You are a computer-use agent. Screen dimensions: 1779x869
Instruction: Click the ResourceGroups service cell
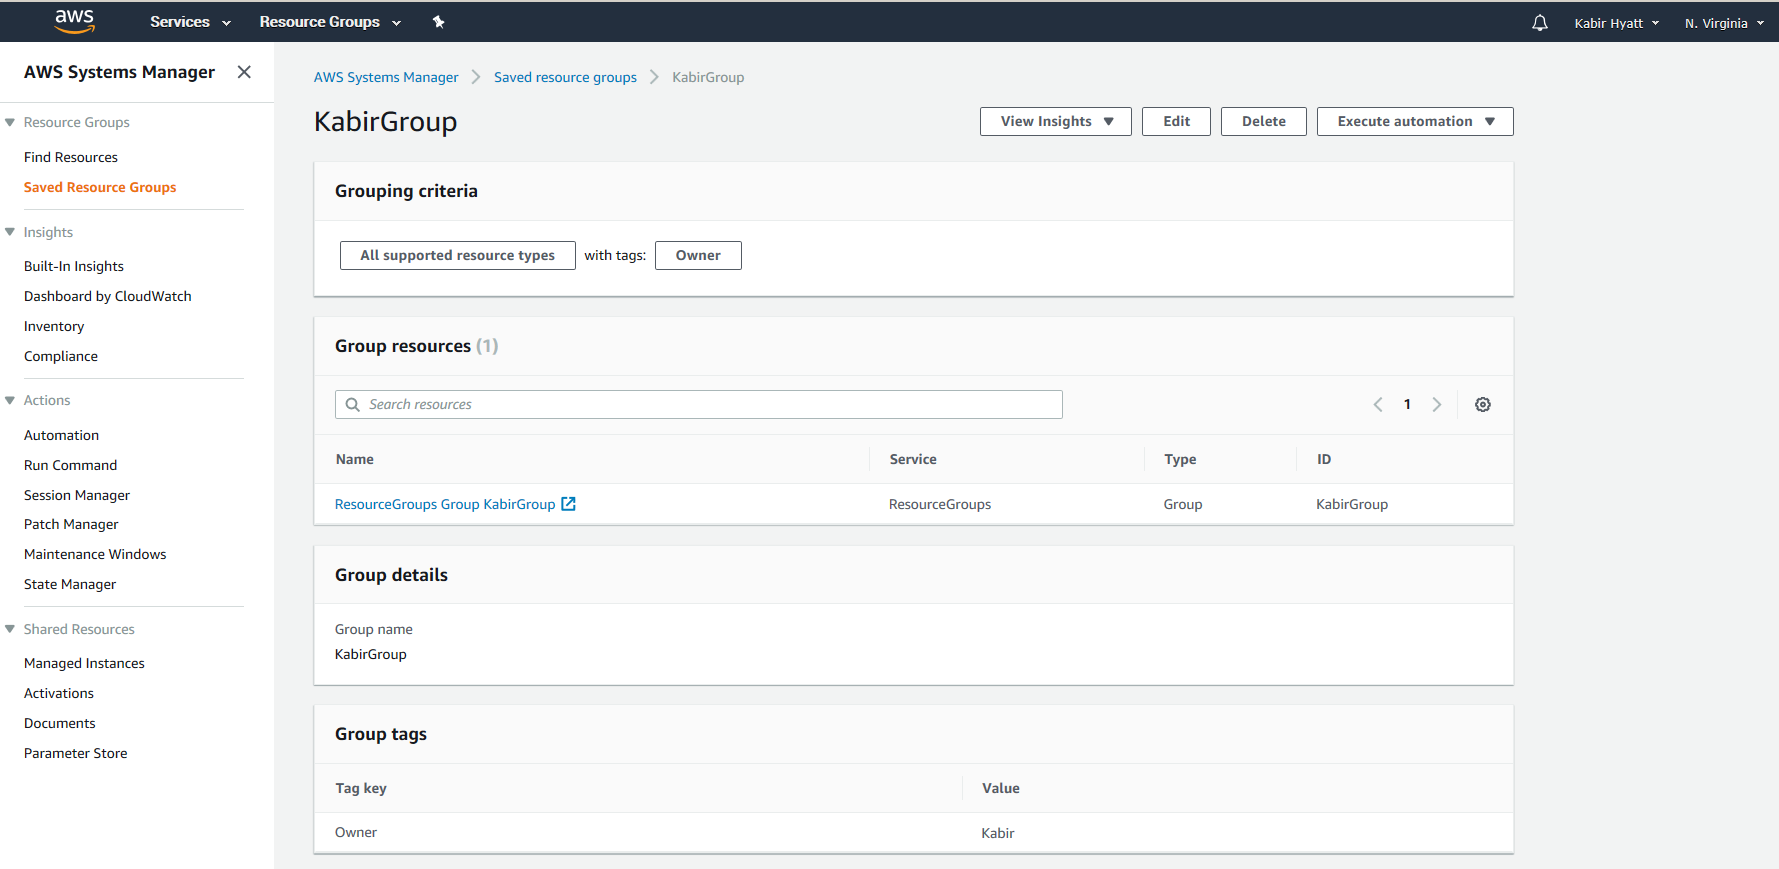tap(940, 504)
